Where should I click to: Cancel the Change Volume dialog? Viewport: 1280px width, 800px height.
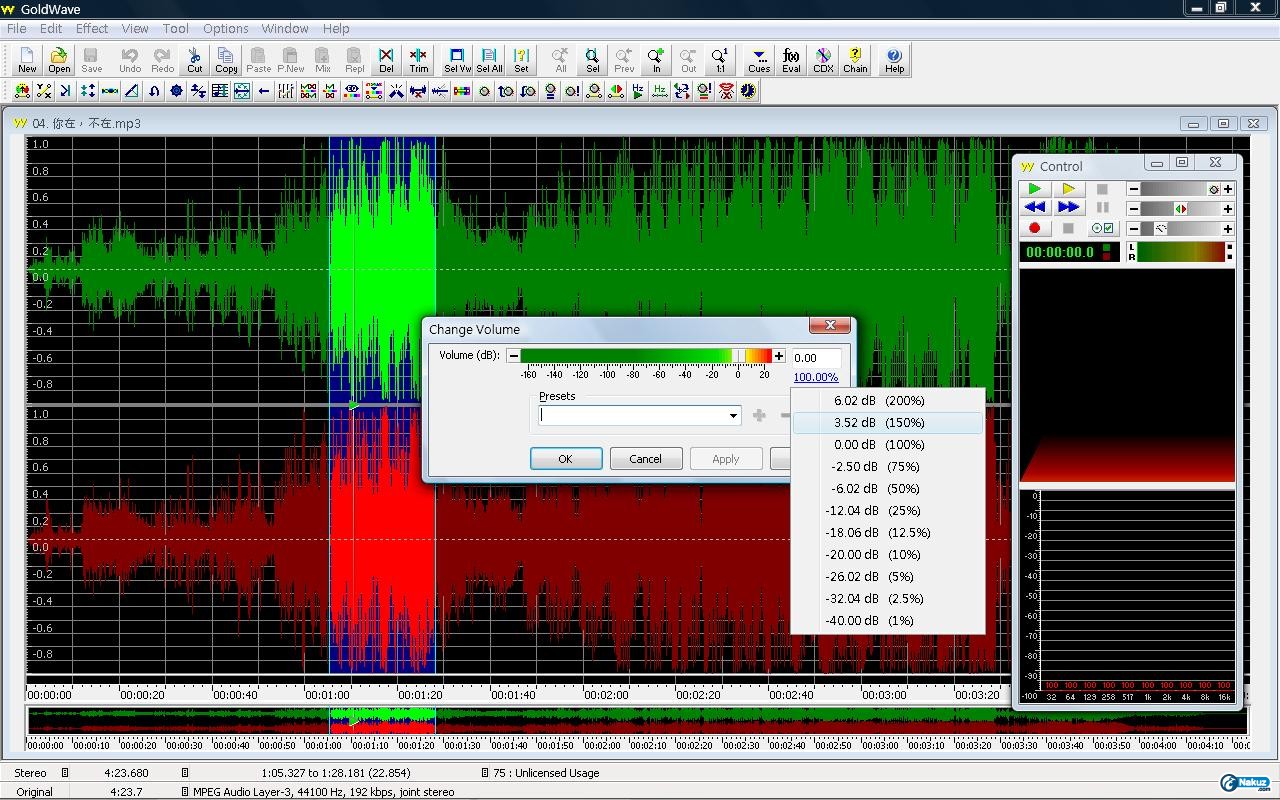(x=645, y=459)
